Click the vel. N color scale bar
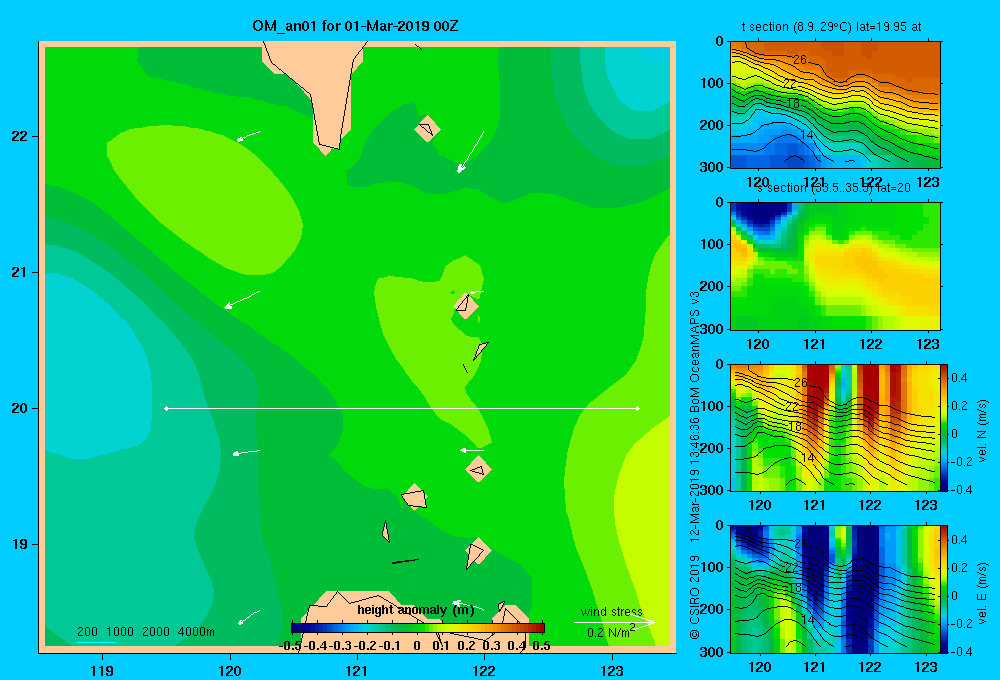 click(945, 427)
